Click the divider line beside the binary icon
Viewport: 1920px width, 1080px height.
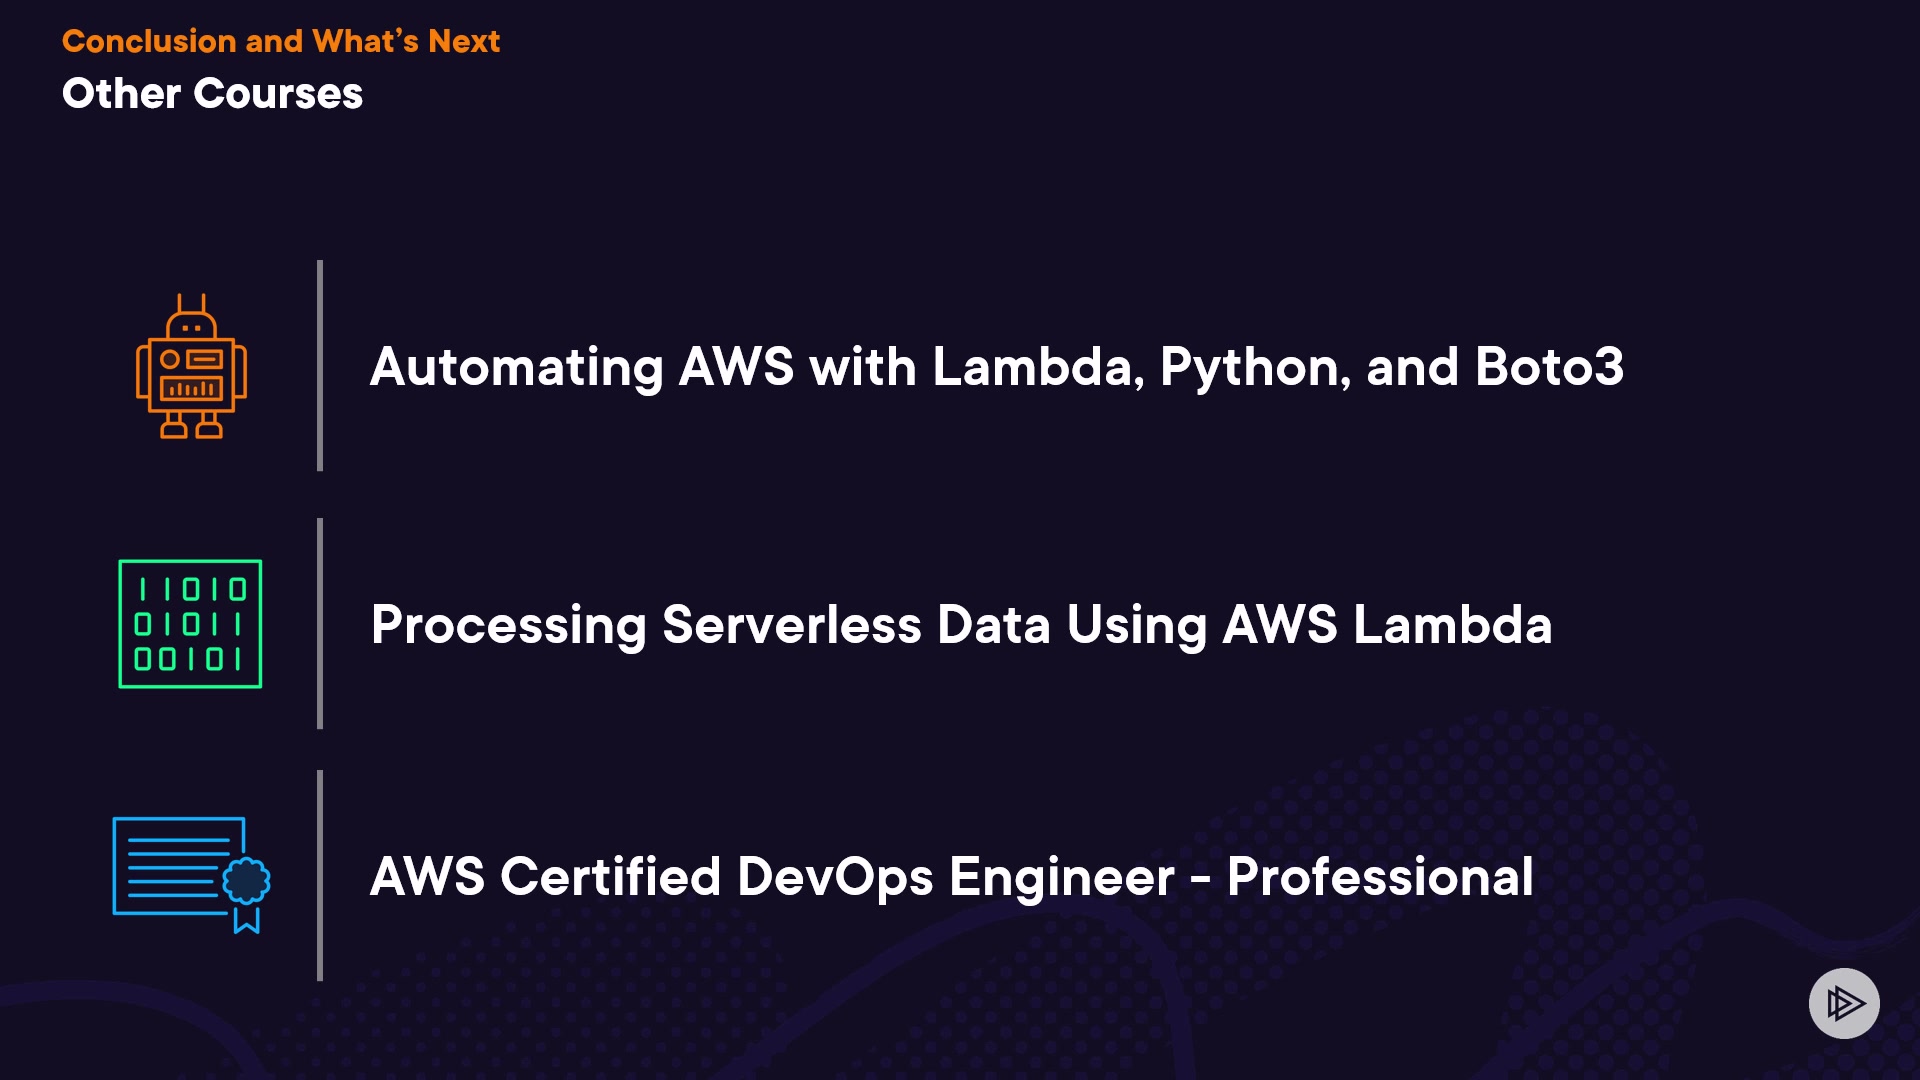(x=320, y=623)
